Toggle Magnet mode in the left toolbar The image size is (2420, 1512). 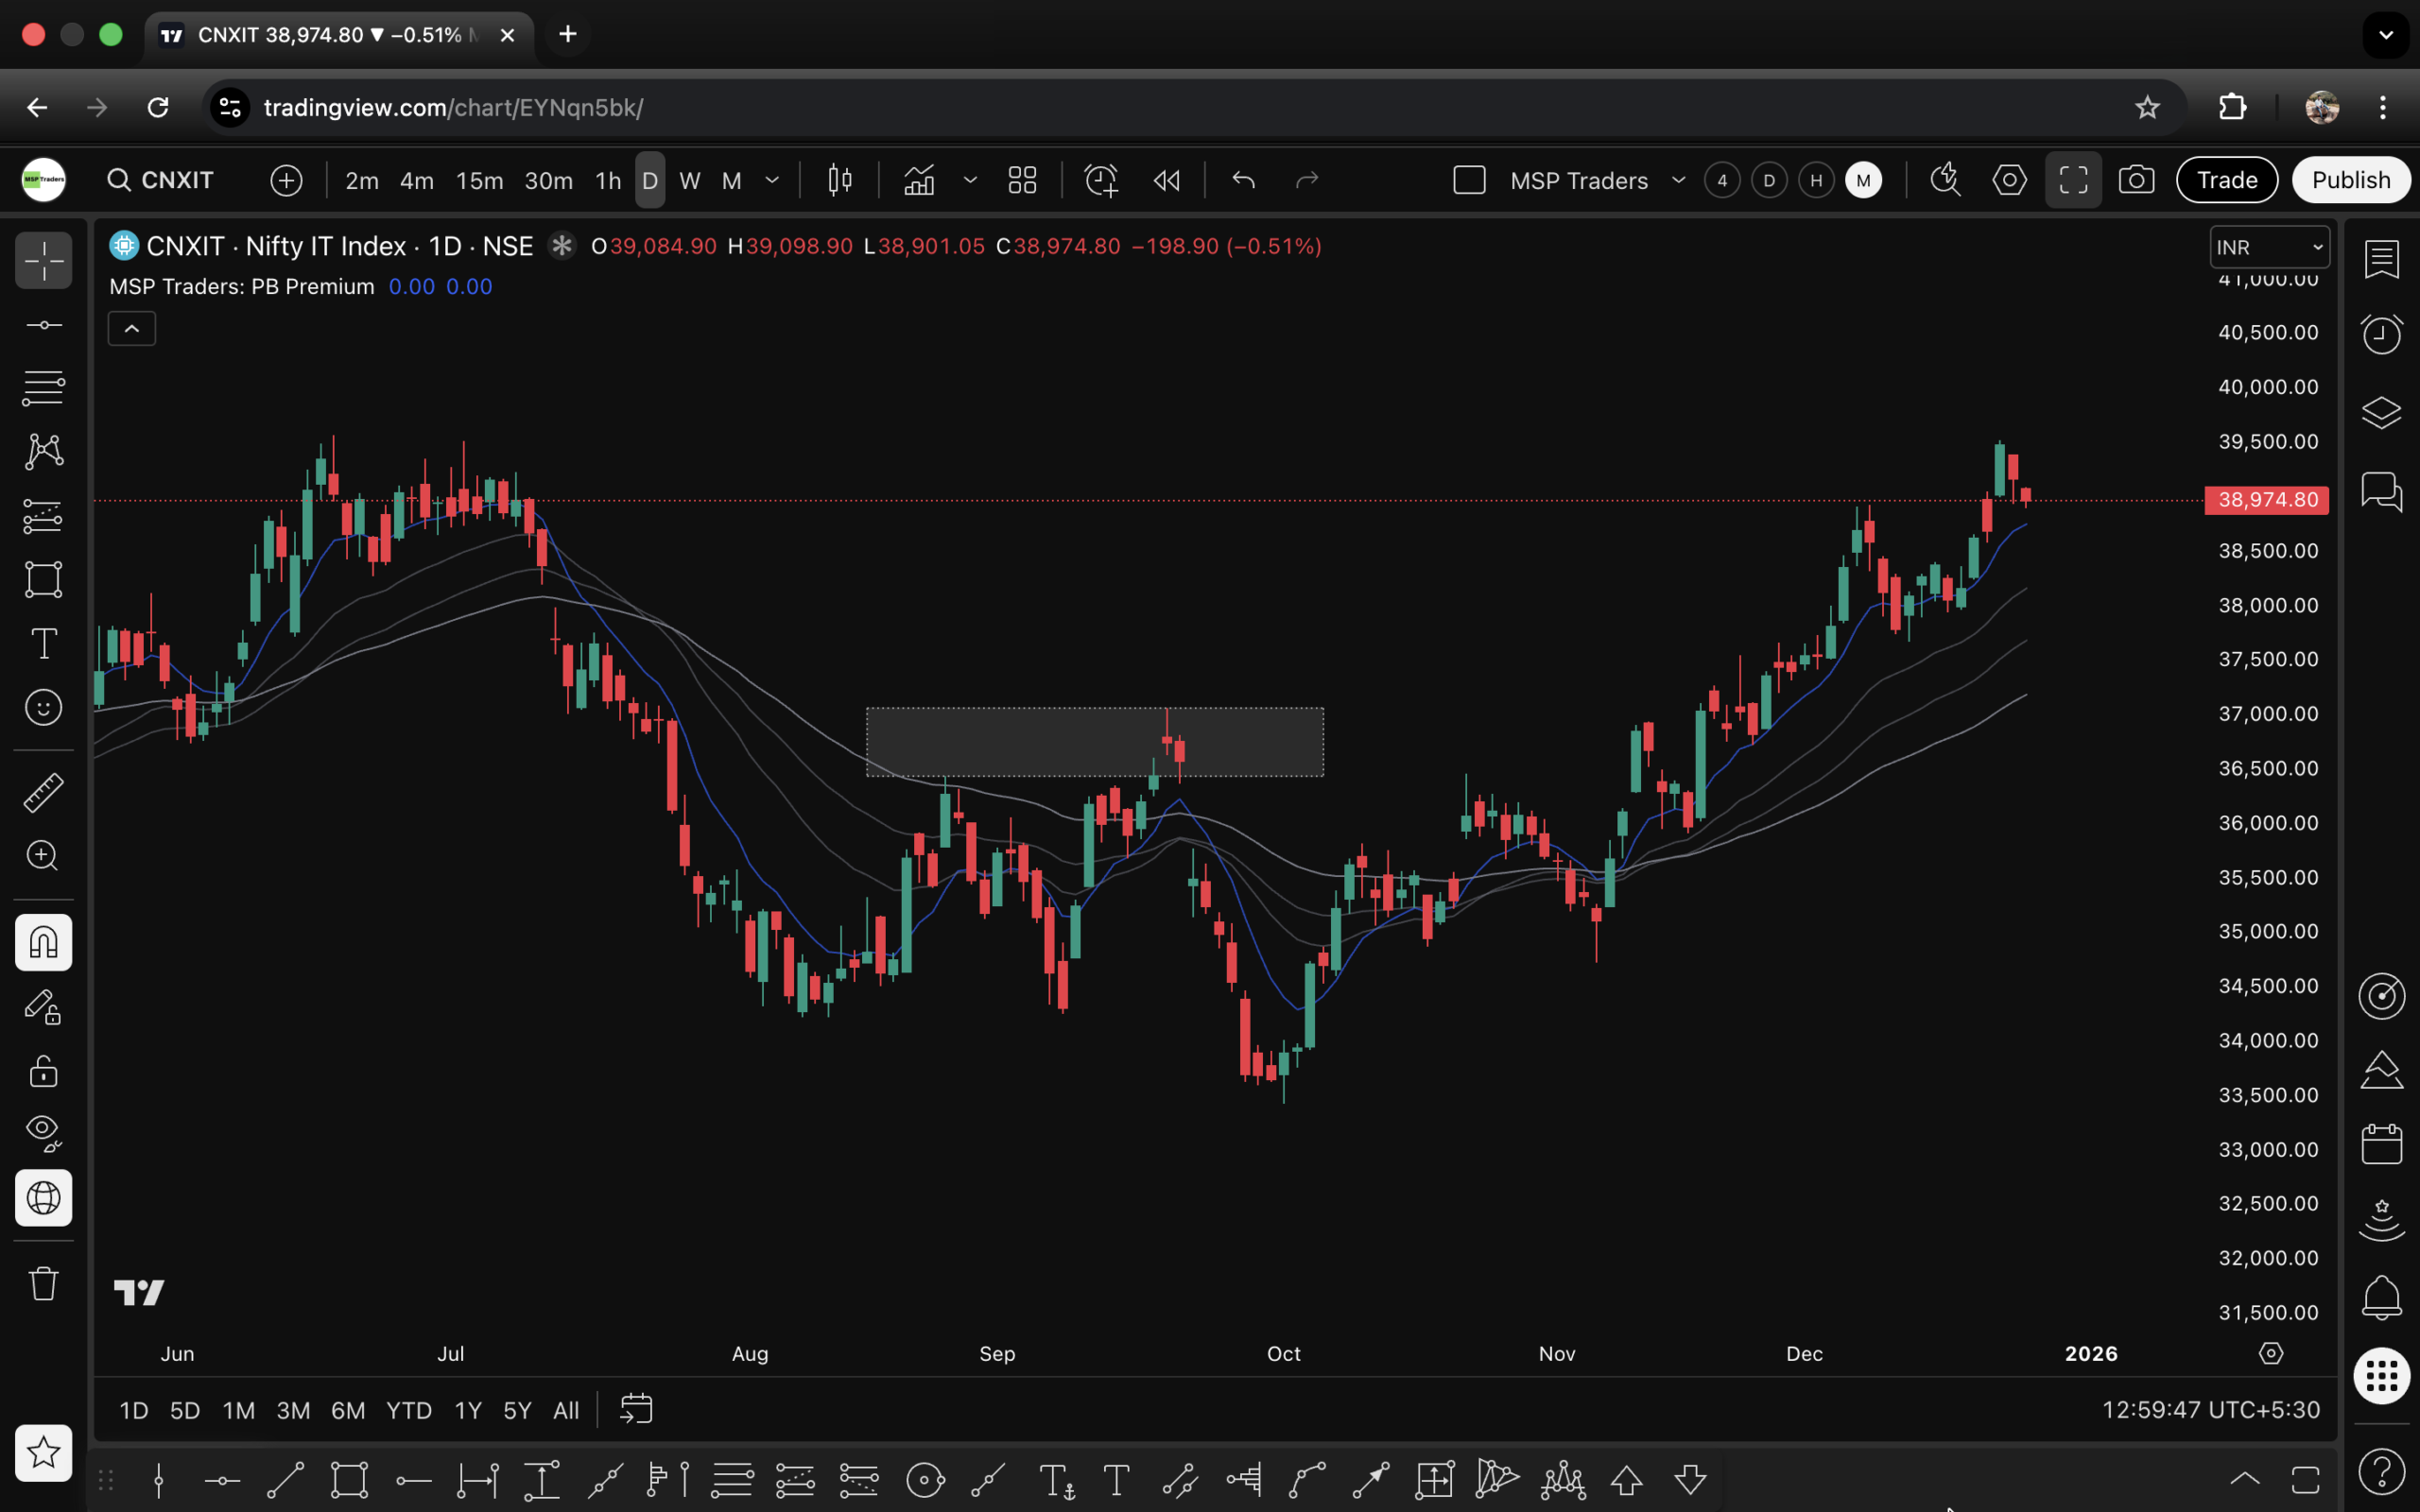[43, 942]
